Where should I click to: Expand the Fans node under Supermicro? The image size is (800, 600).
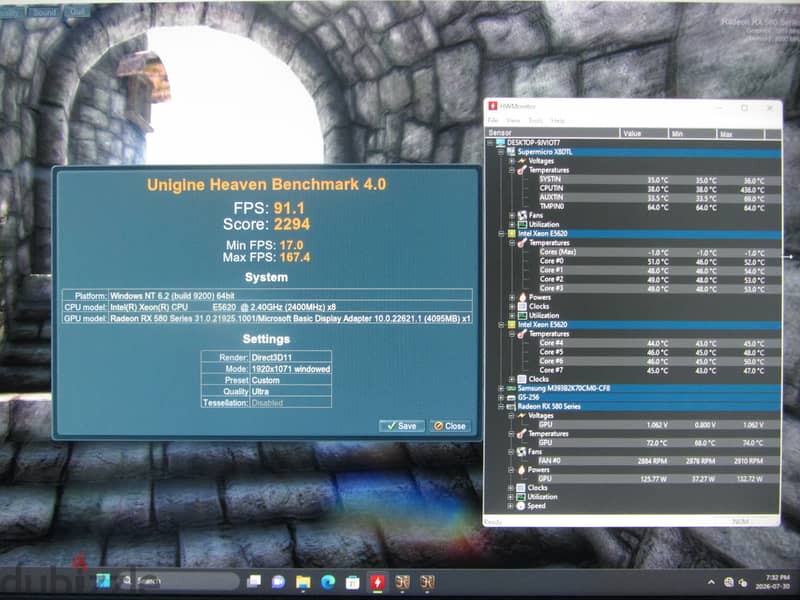pos(512,215)
